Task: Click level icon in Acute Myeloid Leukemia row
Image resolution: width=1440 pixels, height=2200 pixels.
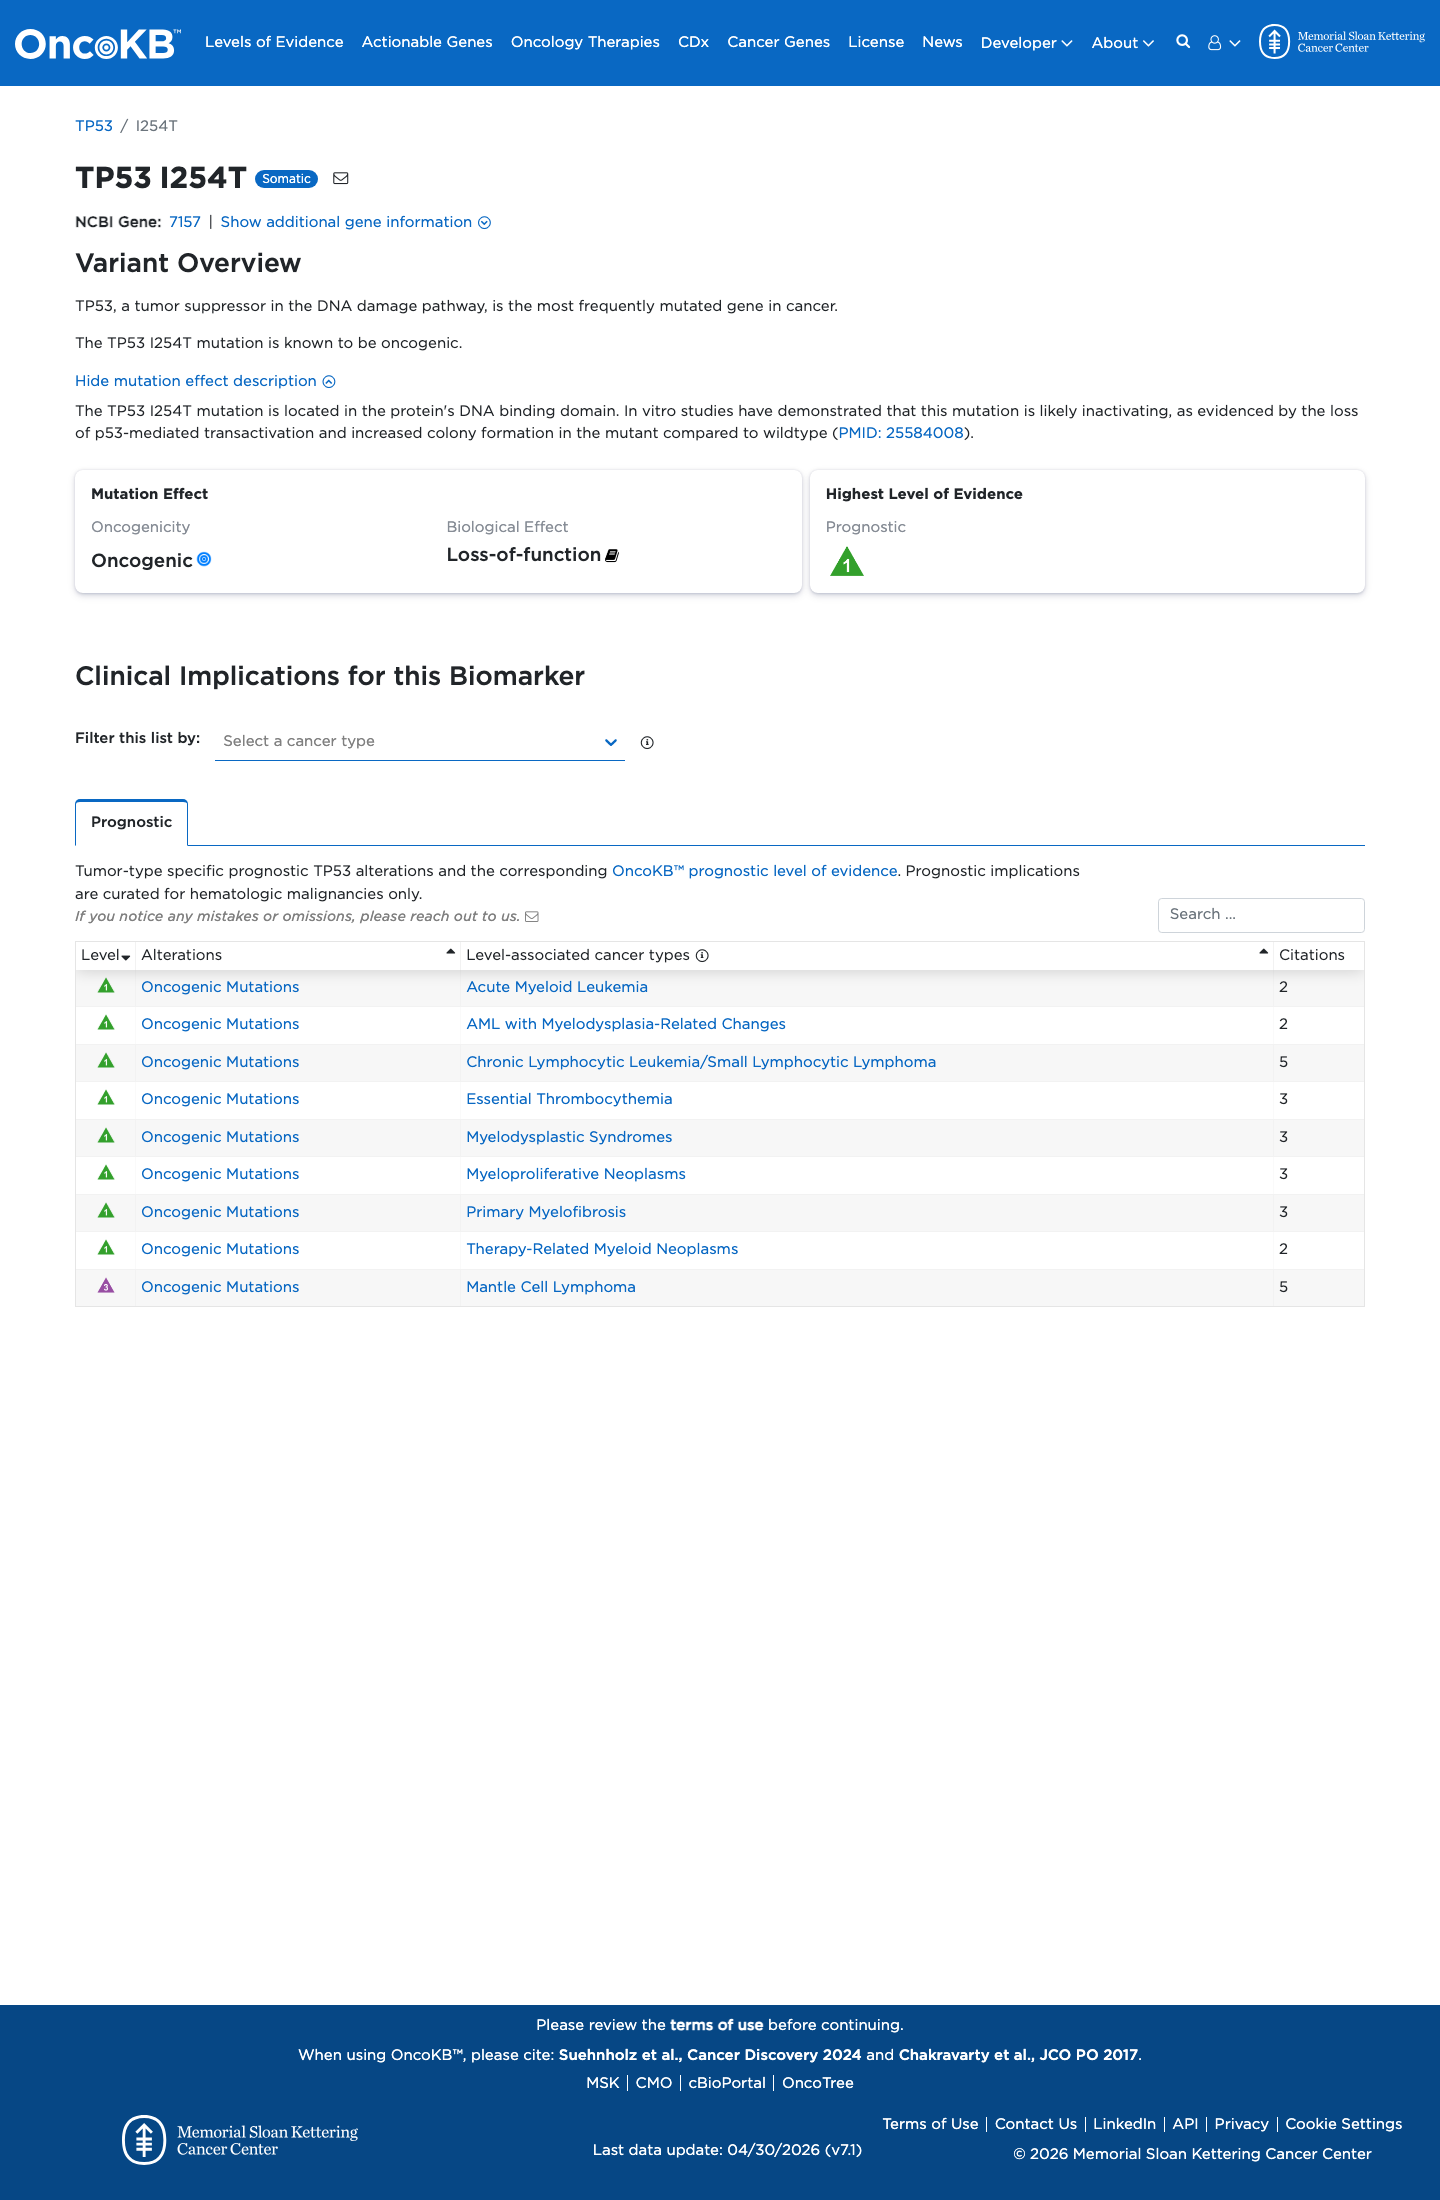Action: coord(106,986)
